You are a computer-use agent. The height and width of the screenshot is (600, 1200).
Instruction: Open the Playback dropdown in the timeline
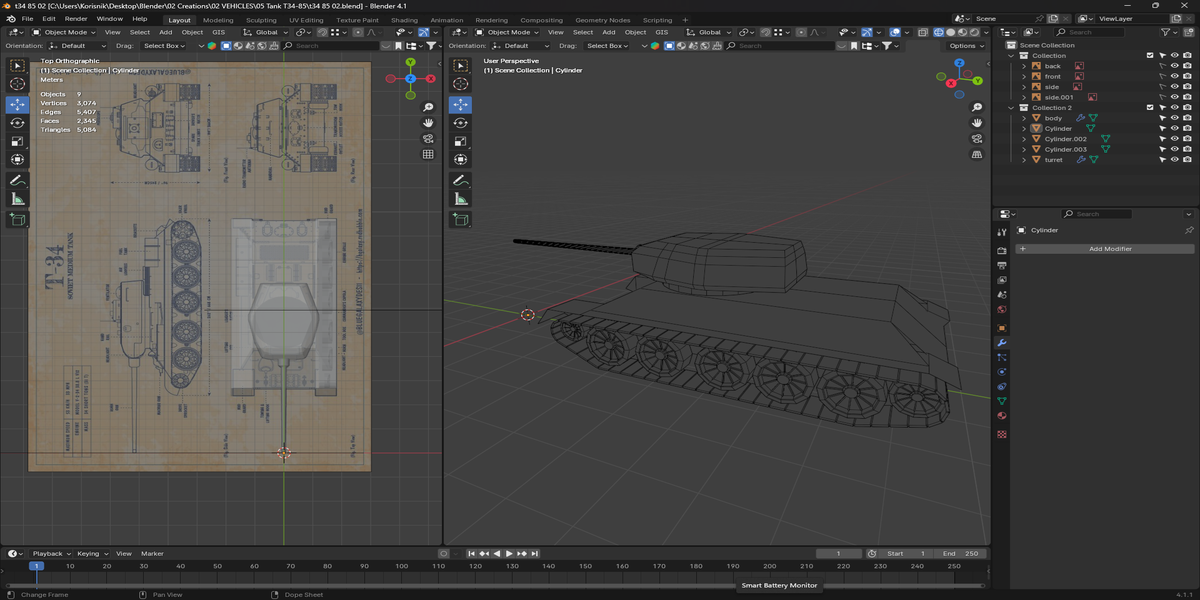pyautogui.click(x=50, y=553)
